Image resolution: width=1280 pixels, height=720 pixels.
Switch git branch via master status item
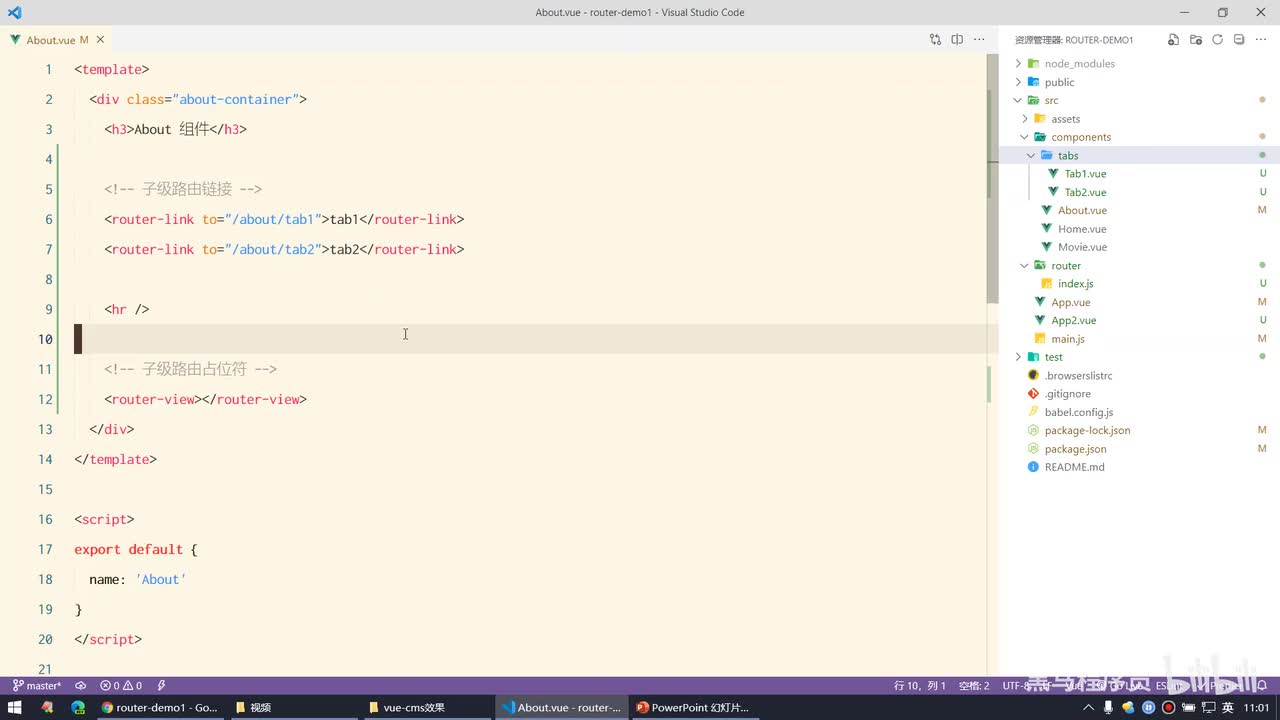pos(37,686)
